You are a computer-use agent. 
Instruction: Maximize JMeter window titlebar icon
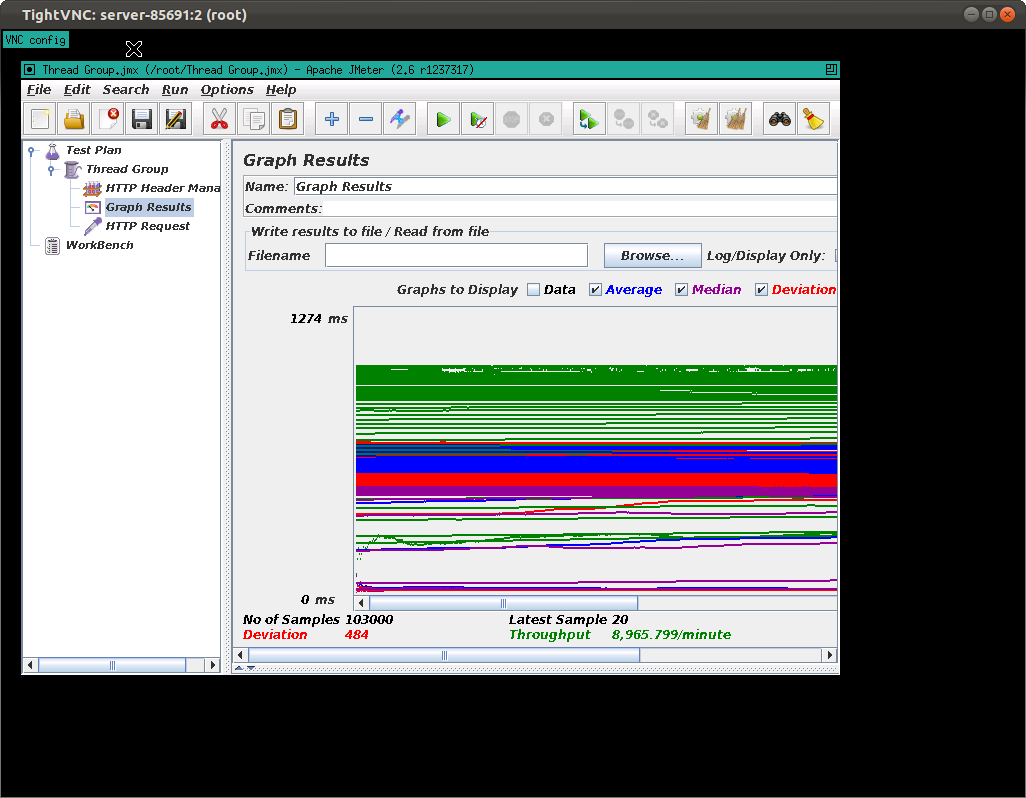(x=831, y=69)
